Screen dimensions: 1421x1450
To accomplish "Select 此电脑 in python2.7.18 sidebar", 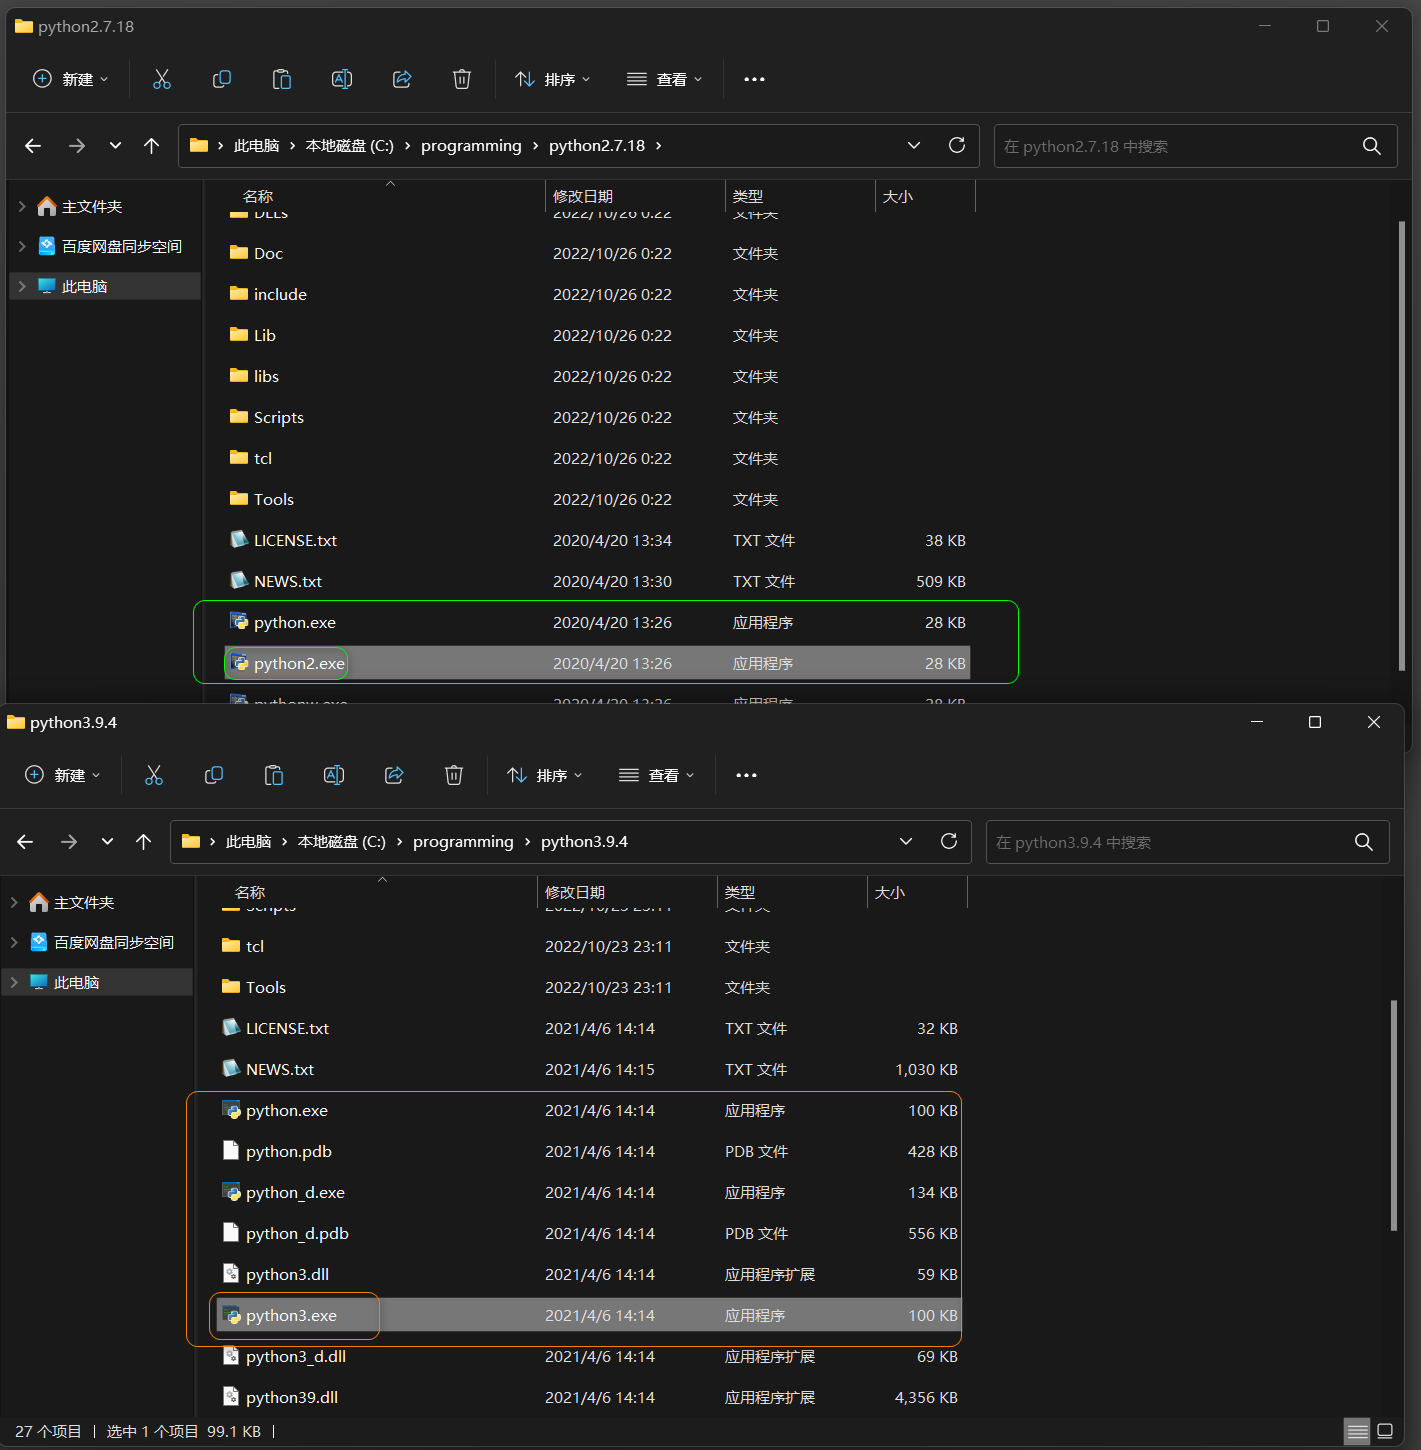I will click(x=105, y=286).
